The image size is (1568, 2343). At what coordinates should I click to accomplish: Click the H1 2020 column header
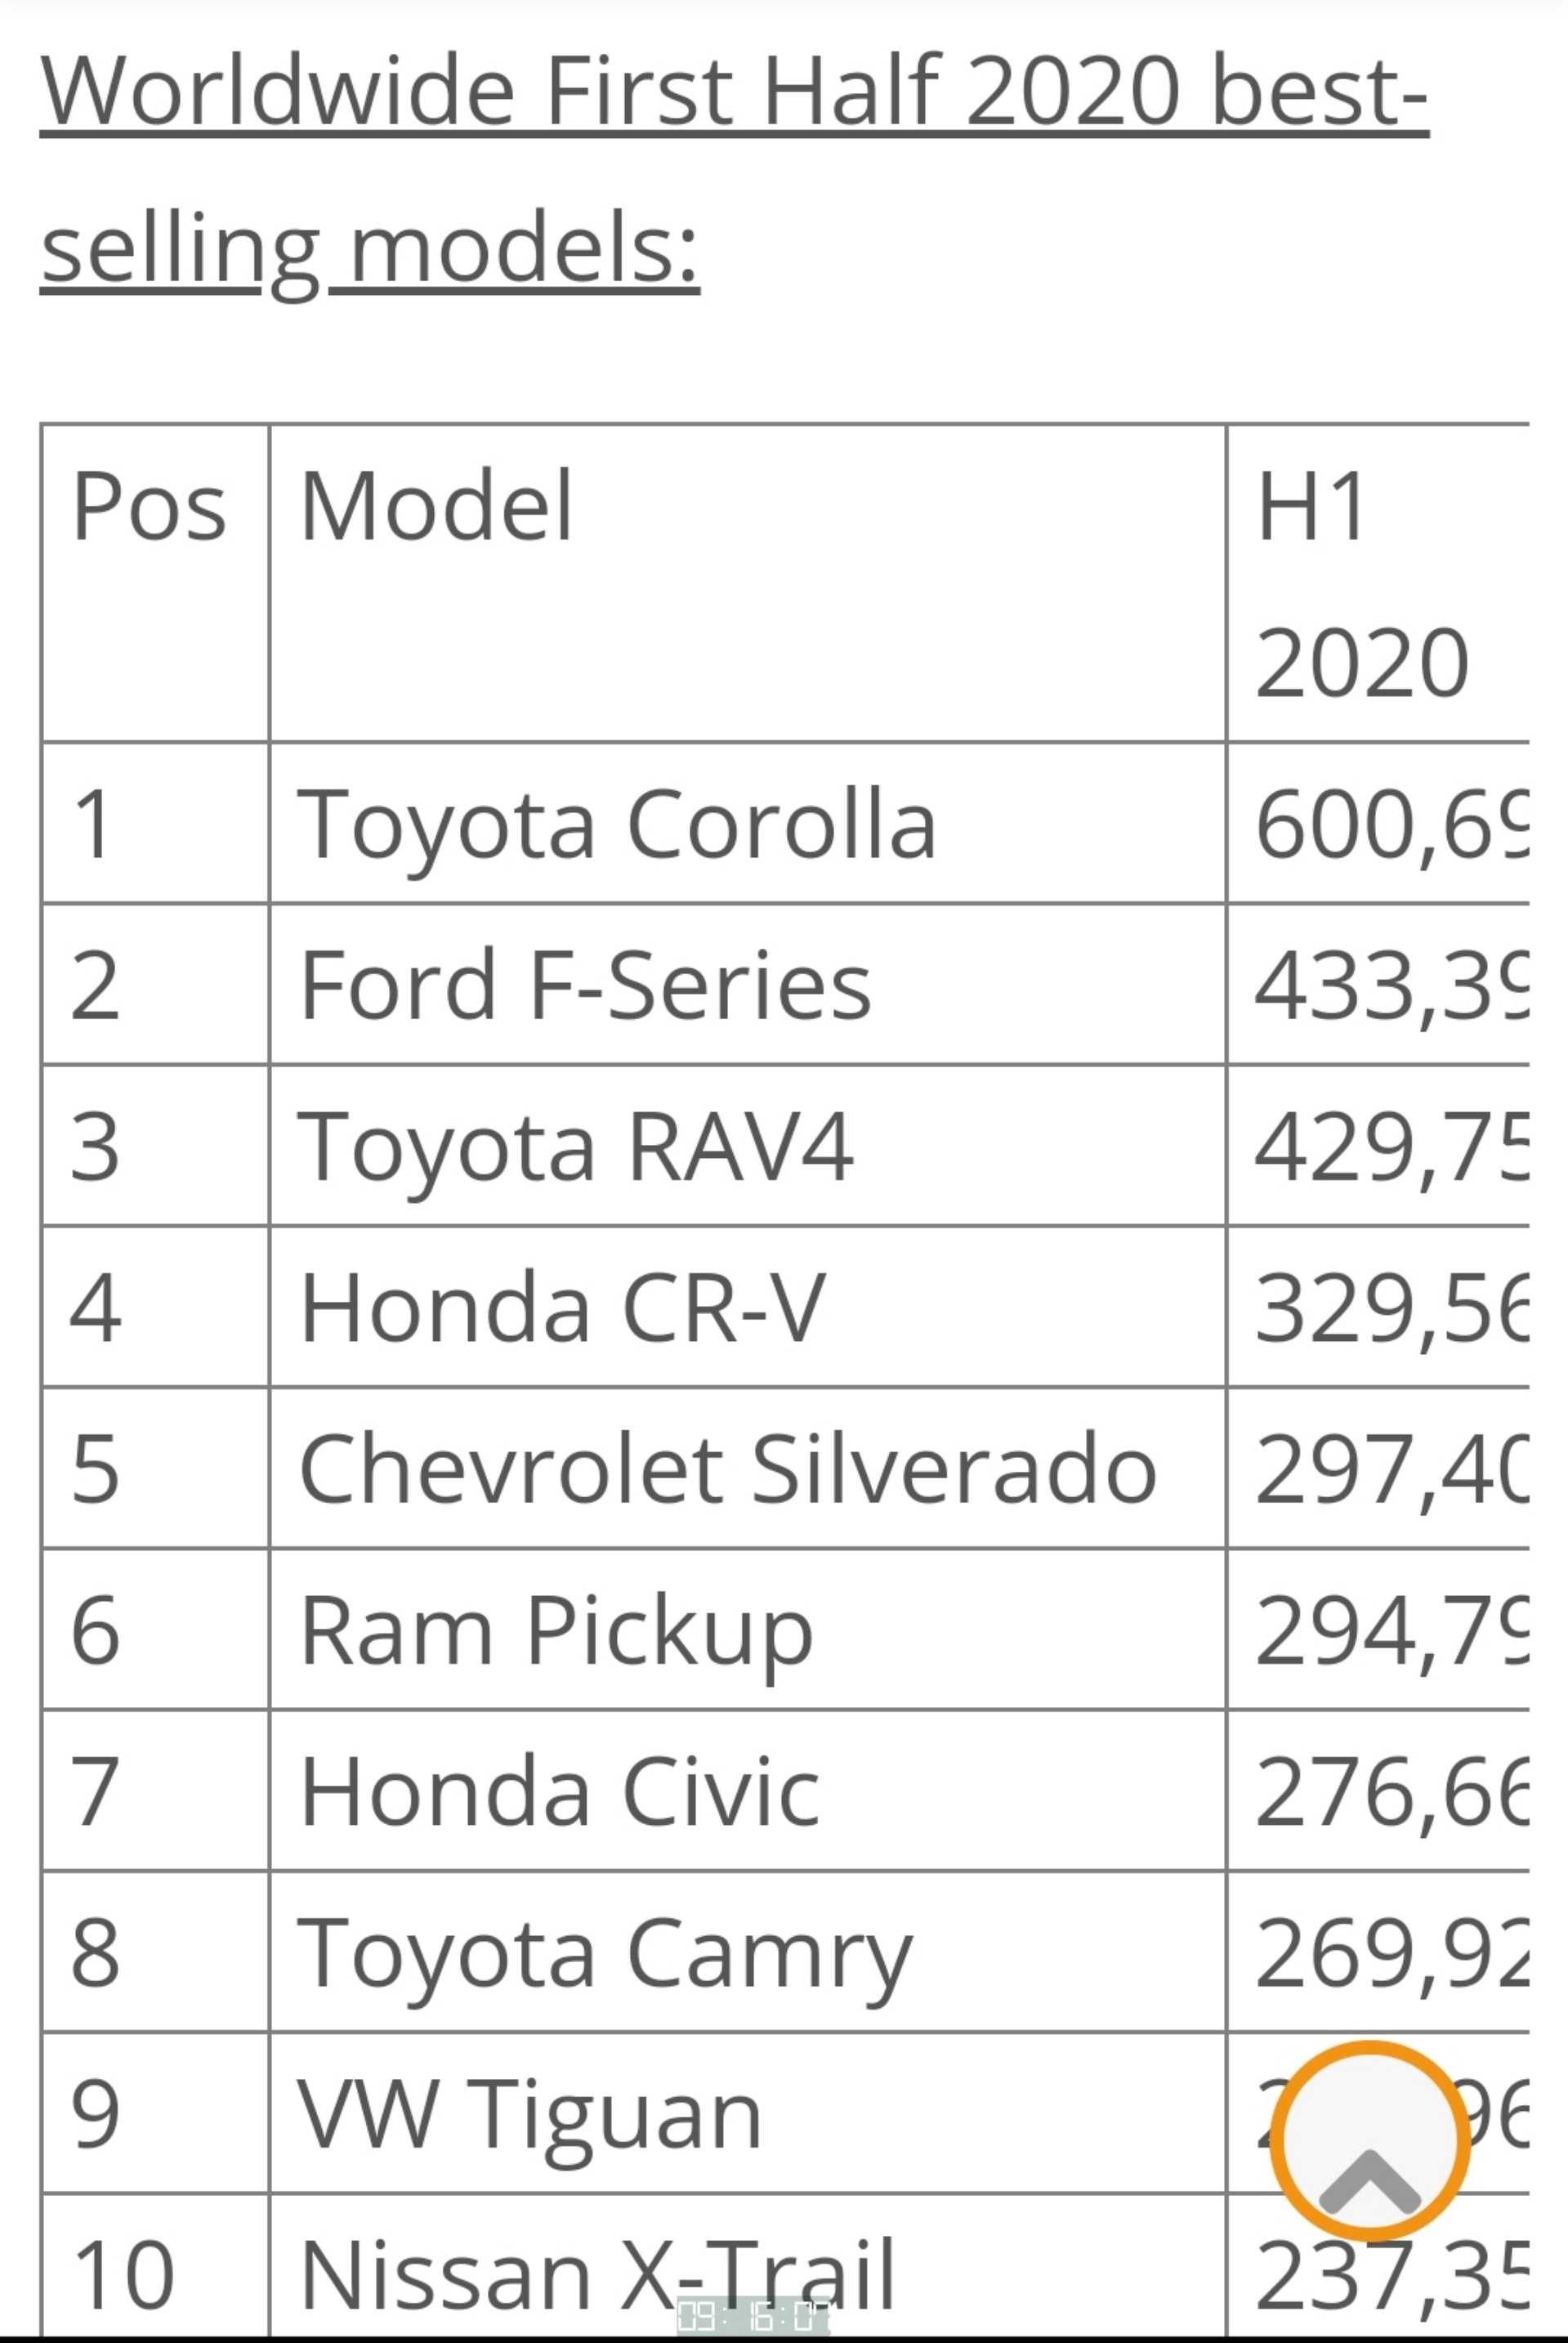pyautogui.click(x=1378, y=583)
